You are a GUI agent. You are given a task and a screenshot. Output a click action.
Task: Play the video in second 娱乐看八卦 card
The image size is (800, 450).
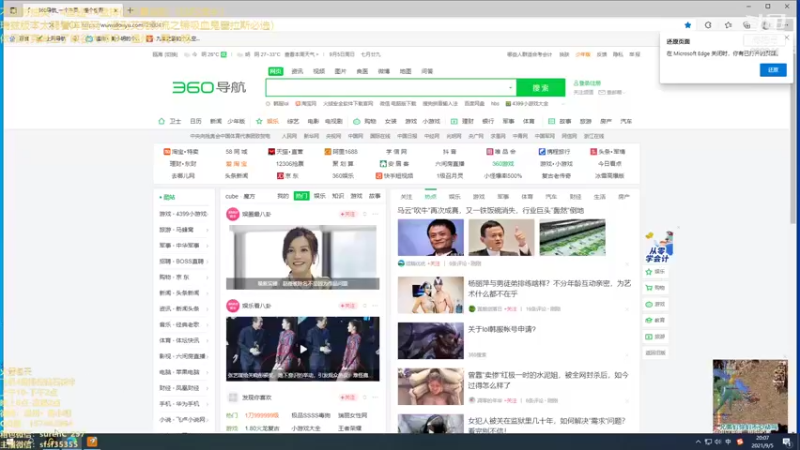pos(303,349)
